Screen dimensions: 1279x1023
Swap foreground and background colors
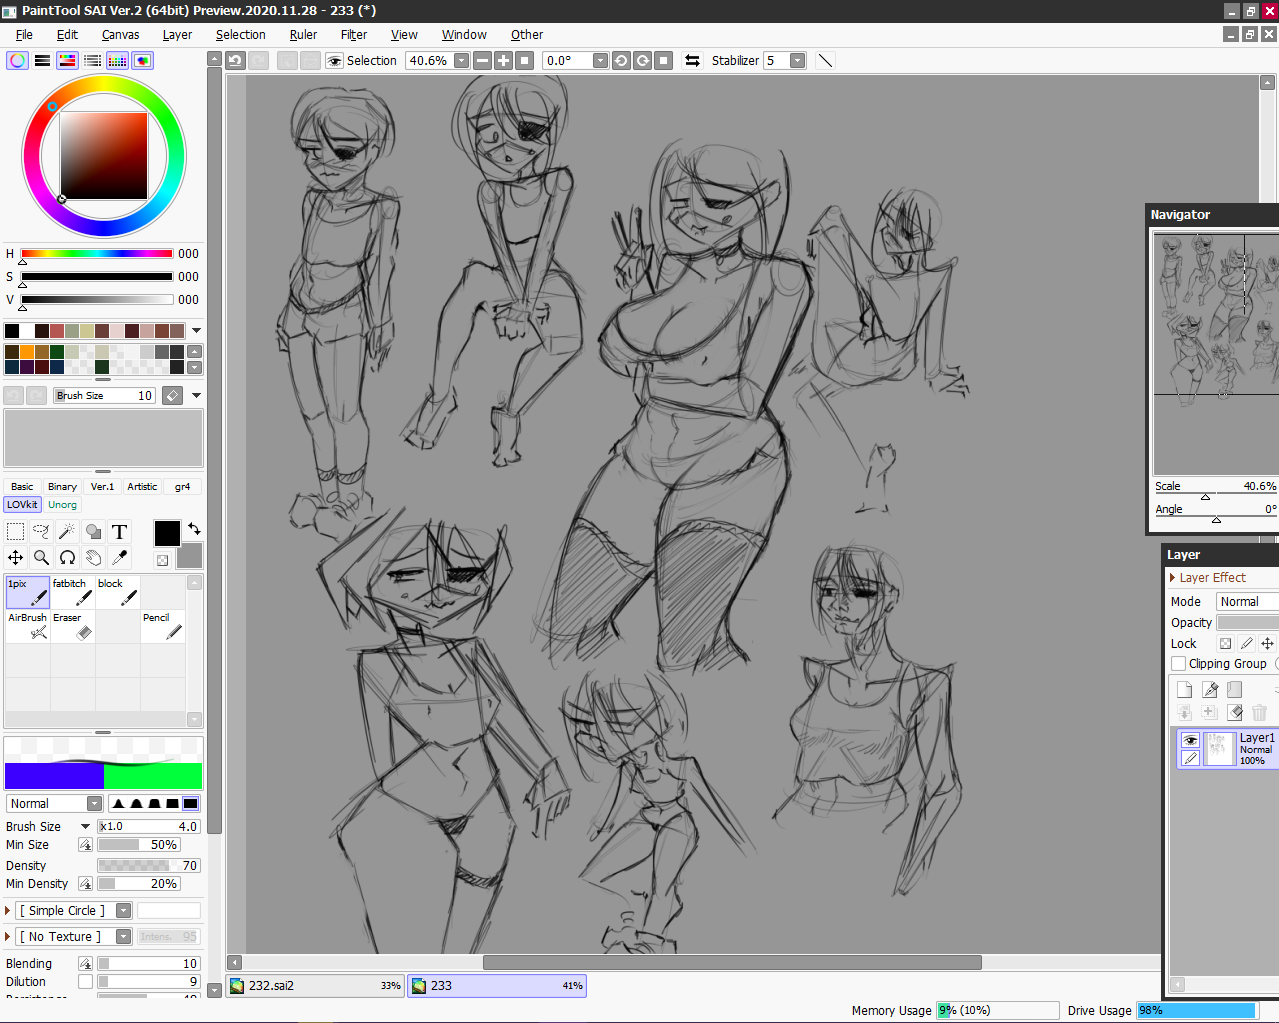(194, 528)
